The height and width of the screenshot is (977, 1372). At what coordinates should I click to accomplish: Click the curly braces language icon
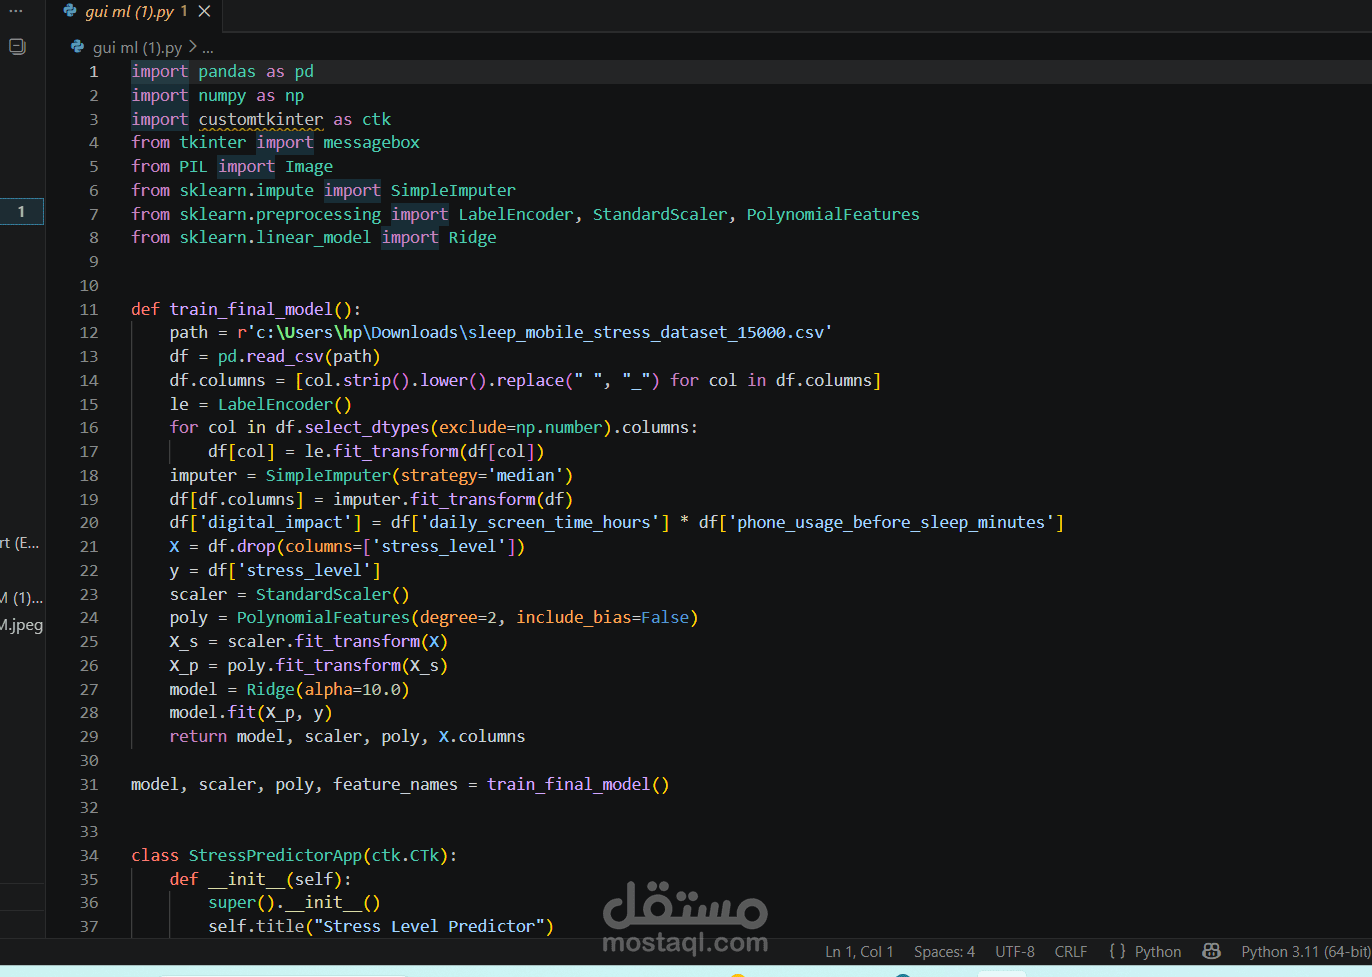coord(1117,951)
